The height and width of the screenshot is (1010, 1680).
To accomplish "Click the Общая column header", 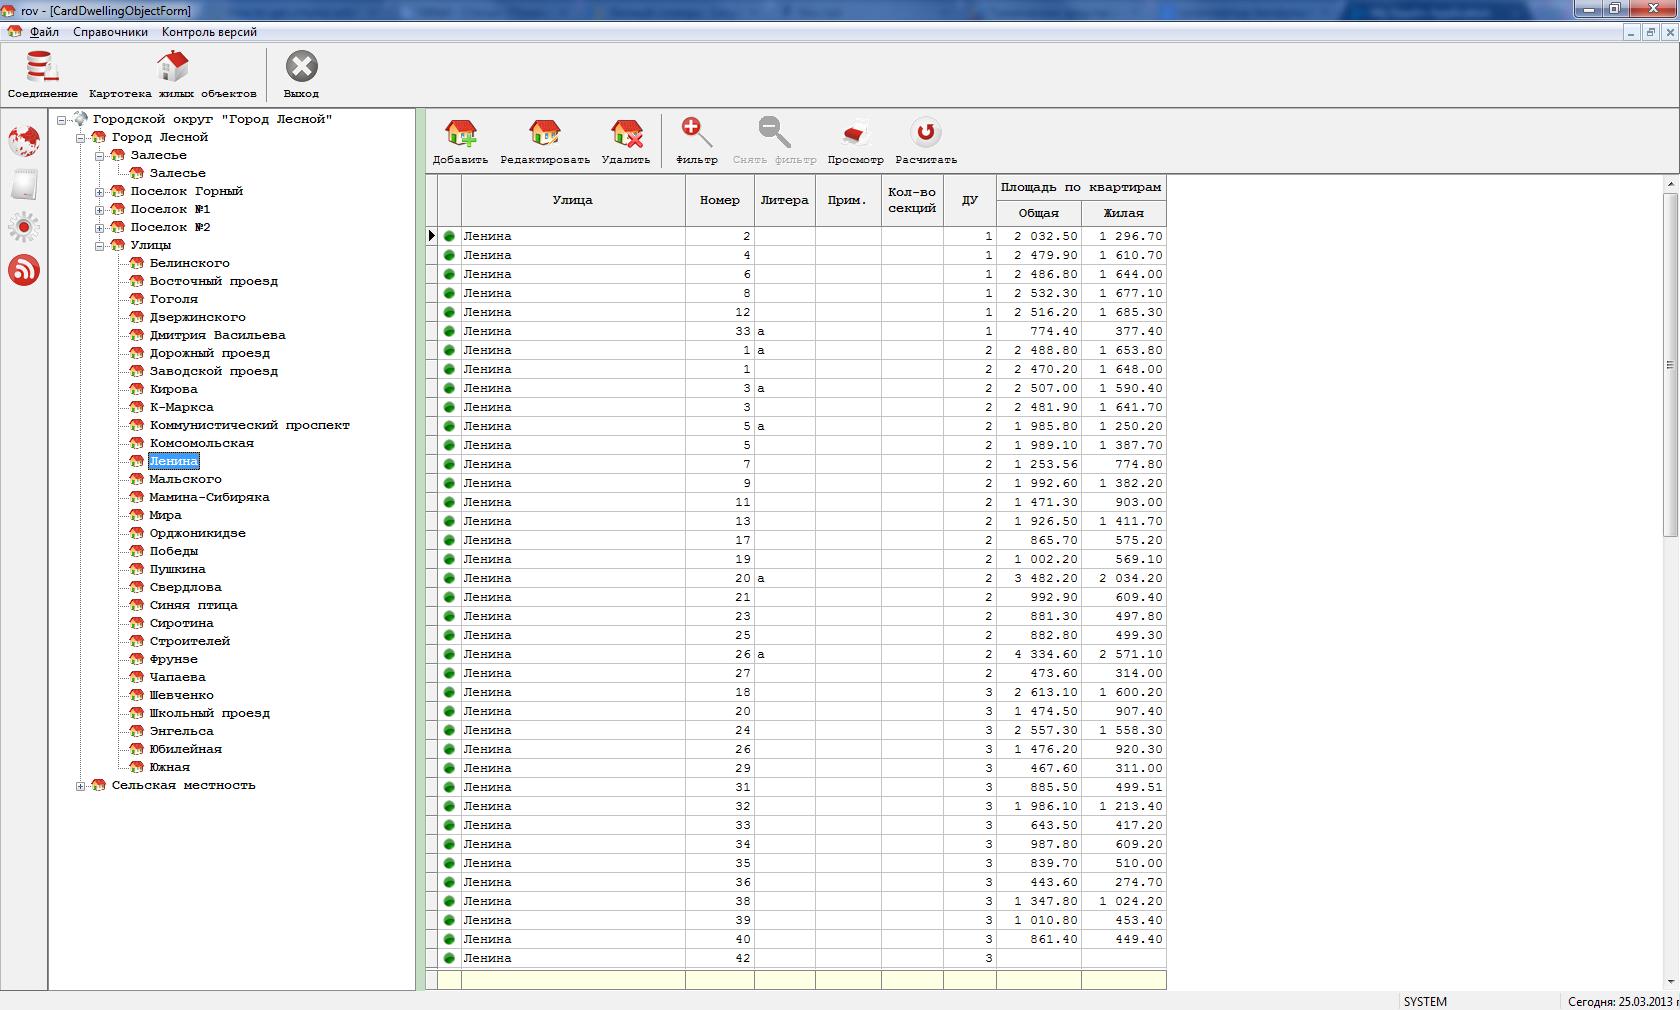I will pos(1039,213).
